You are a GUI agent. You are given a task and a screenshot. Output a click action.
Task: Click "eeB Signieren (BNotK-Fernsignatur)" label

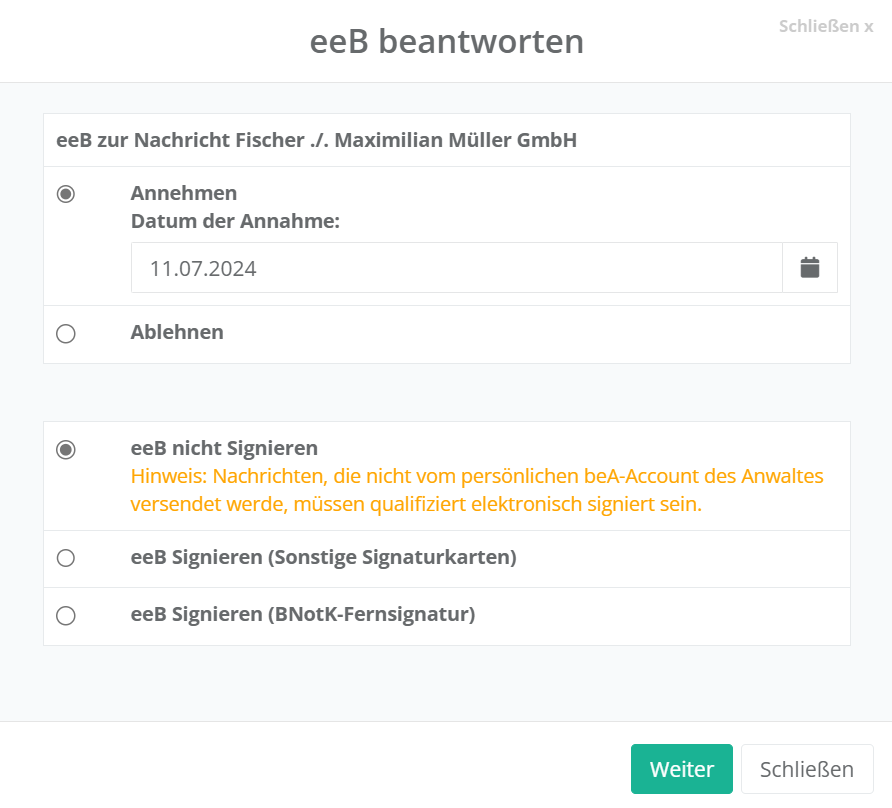(x=302, y=614)
